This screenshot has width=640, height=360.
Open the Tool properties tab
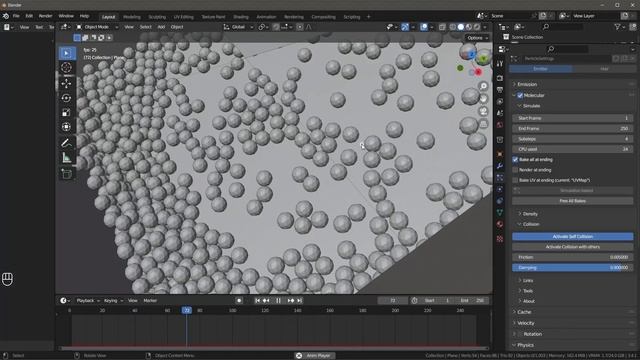(500, 64)
